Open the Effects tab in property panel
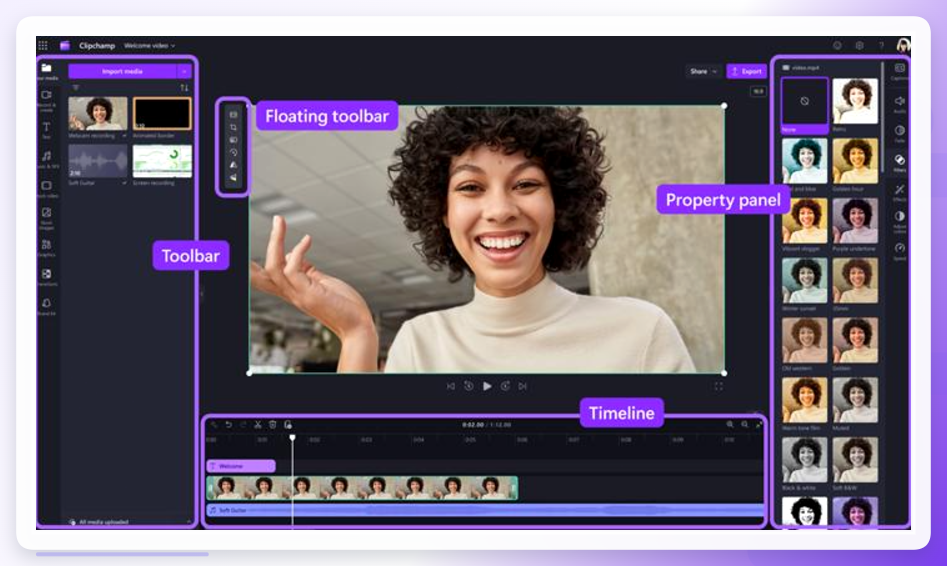The image size is (947, 566). (x=899, y=192)
